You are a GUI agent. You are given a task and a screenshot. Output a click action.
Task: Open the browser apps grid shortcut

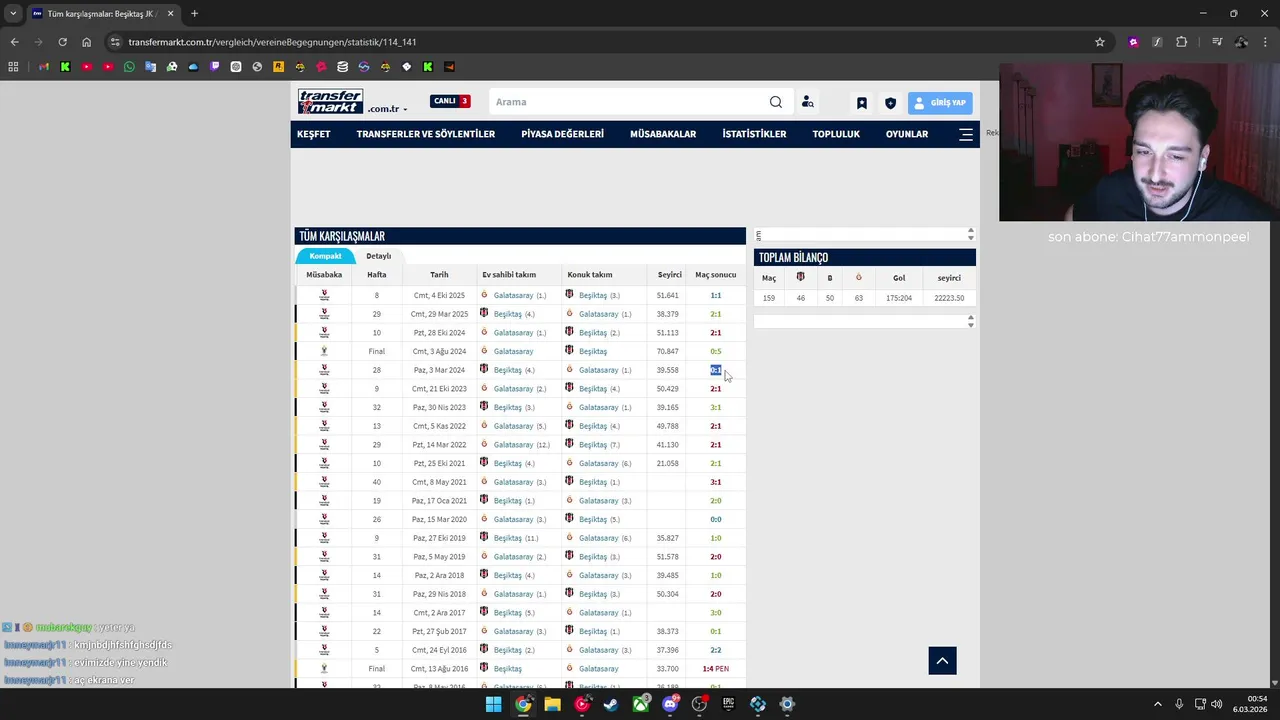[13, 67]
